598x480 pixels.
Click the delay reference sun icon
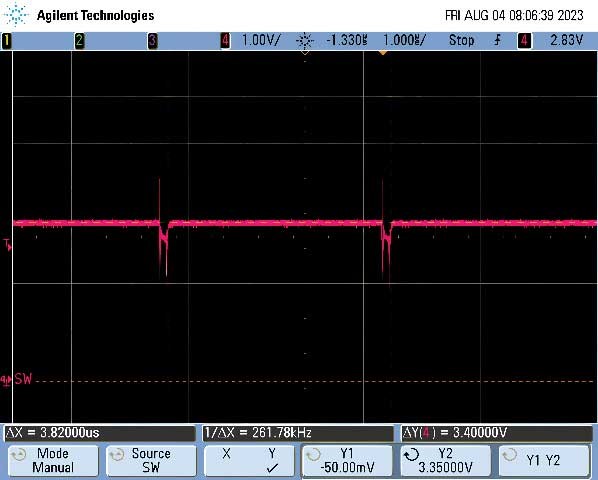[x=305, y=40]
